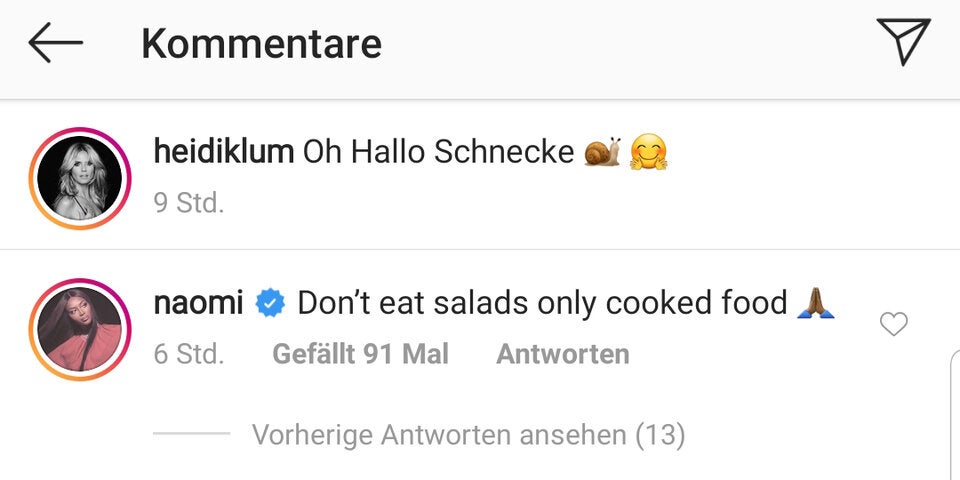Open heidiklum's profile picture
Screen dimensions: 960x480
pyautogui.click(x=80, y=178)
